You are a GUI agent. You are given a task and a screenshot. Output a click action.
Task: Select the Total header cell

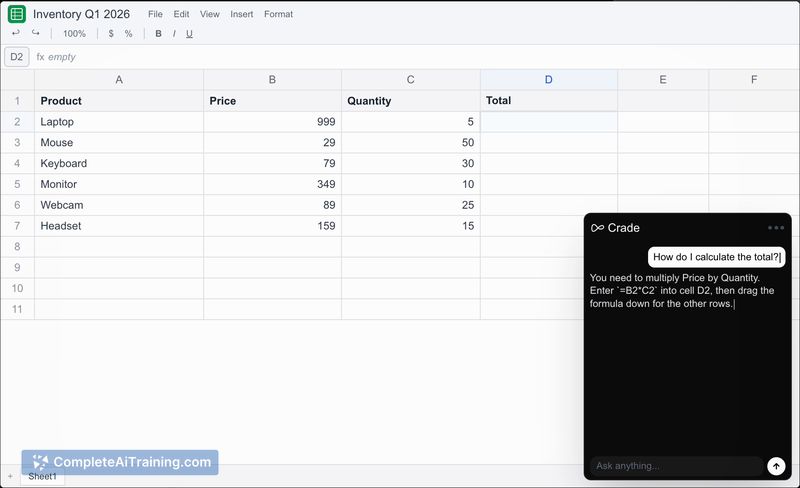(x=548, y=101)
